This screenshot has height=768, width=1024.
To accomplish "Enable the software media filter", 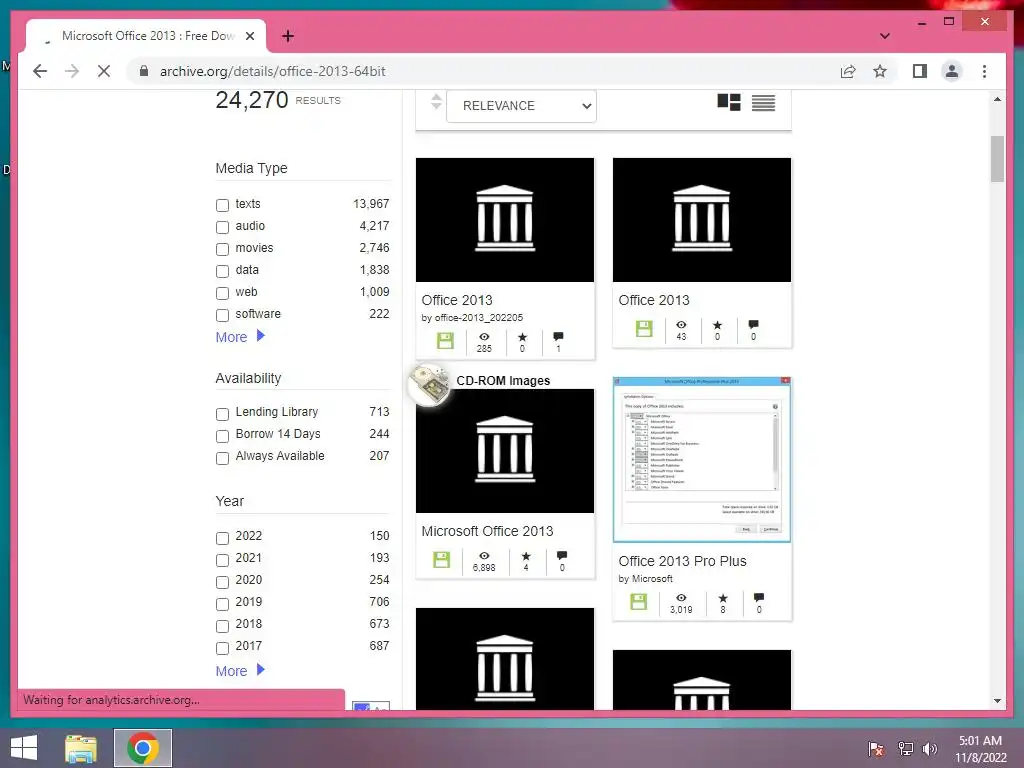I will point(222,315).
